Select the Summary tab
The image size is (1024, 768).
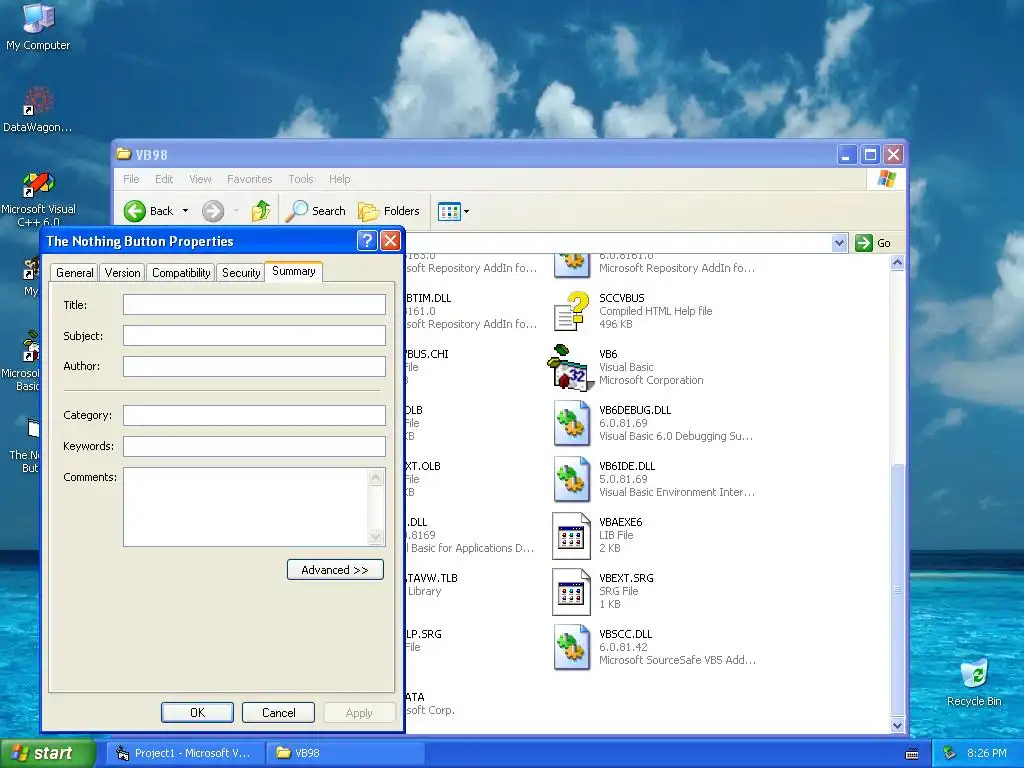click(x=293, y=271)
